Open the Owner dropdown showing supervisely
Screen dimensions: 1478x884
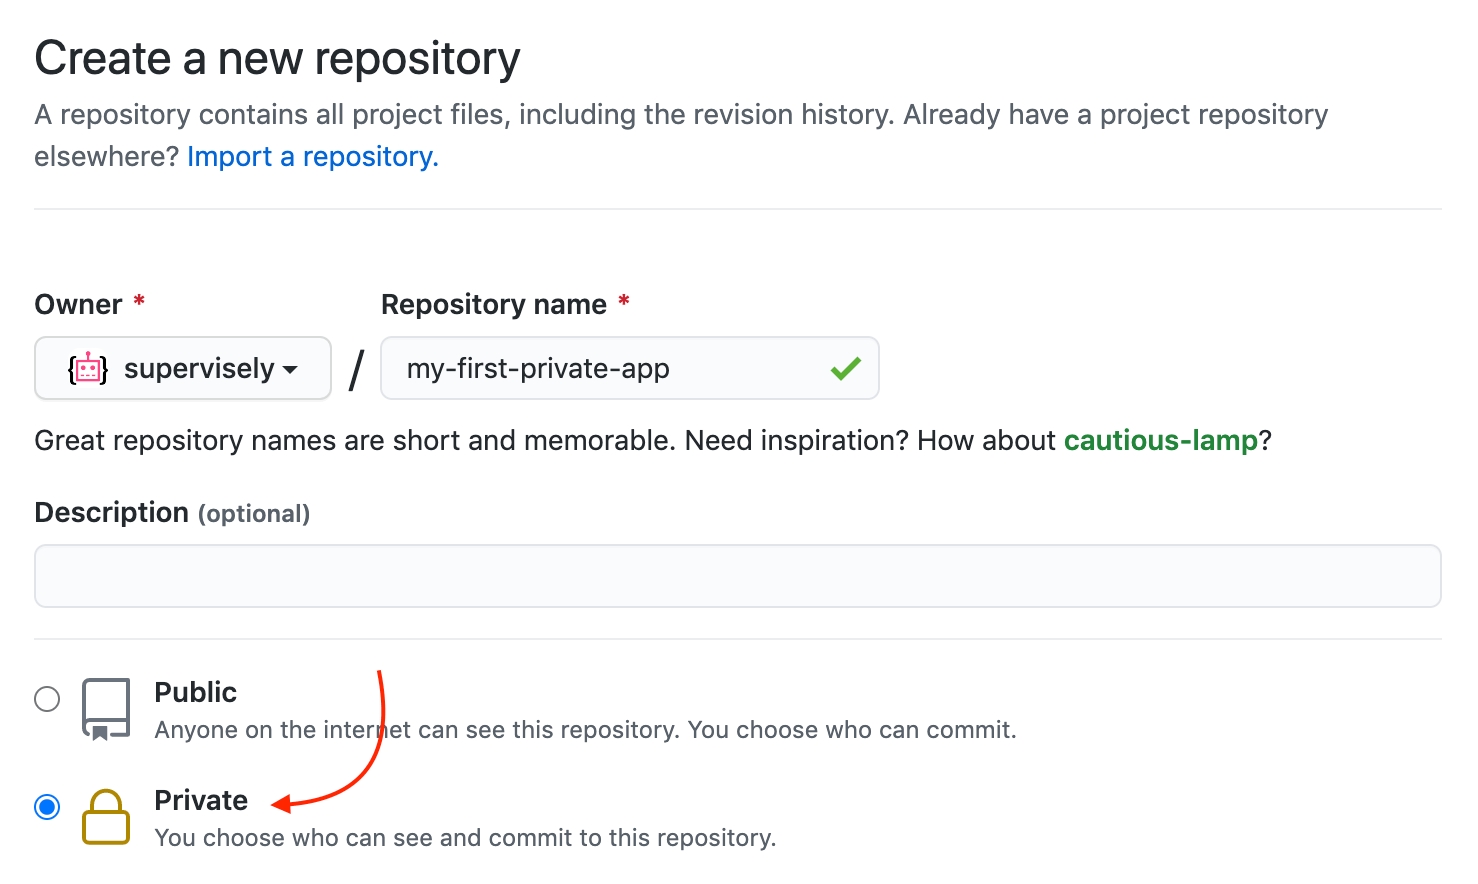pos(183,369)
